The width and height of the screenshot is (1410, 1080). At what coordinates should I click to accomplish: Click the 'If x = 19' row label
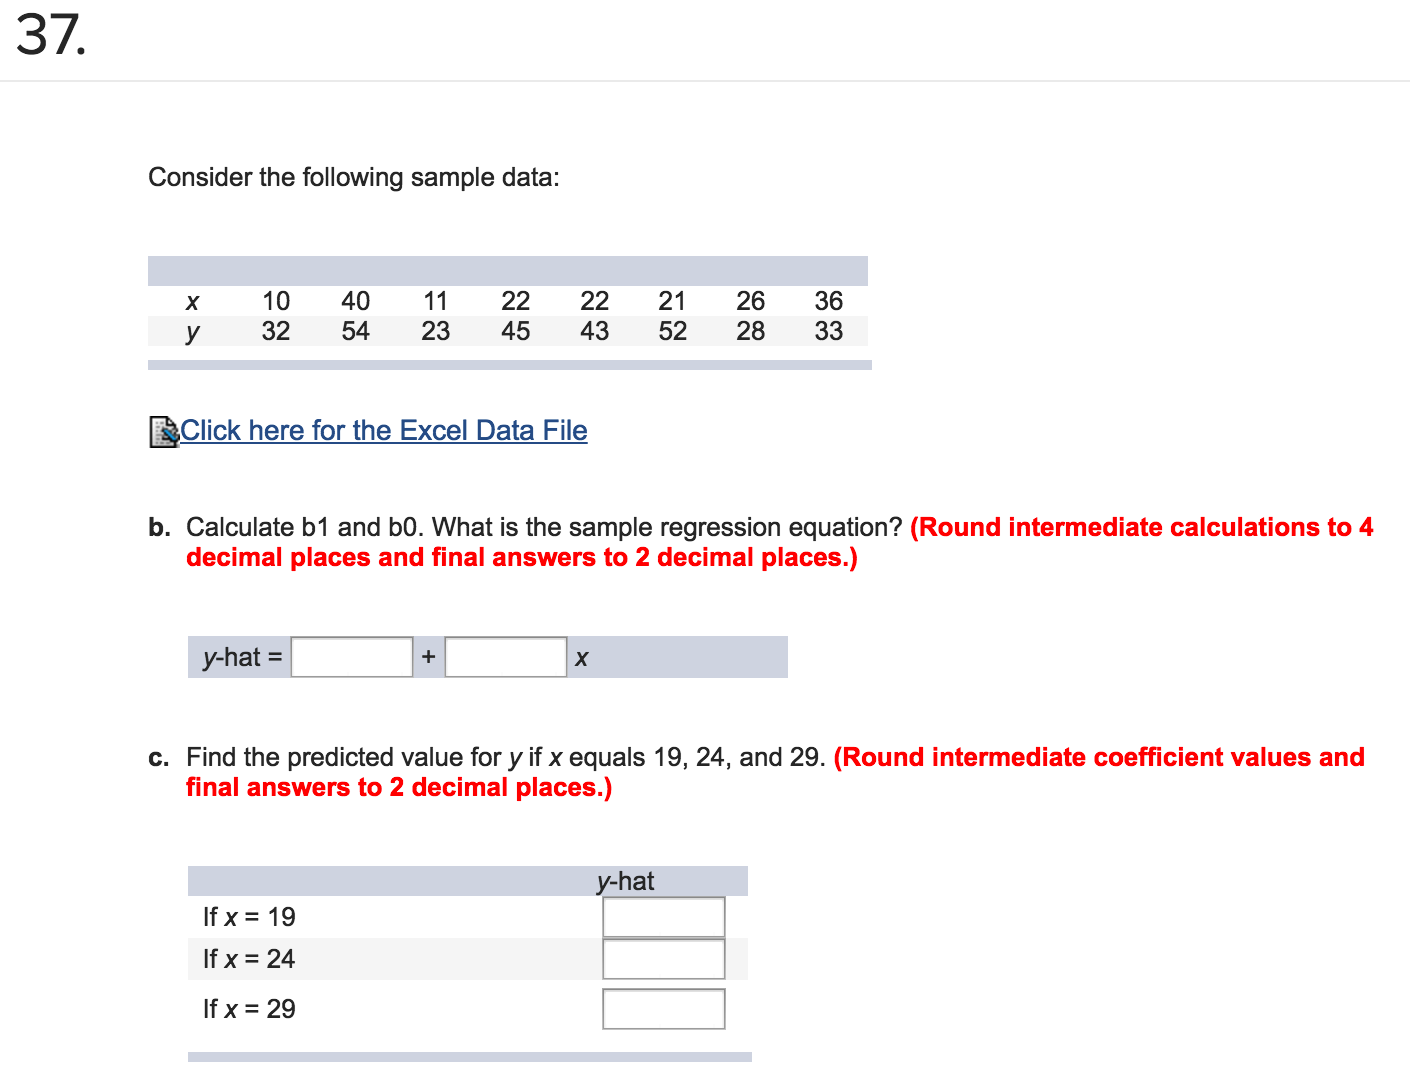[249, 917]
